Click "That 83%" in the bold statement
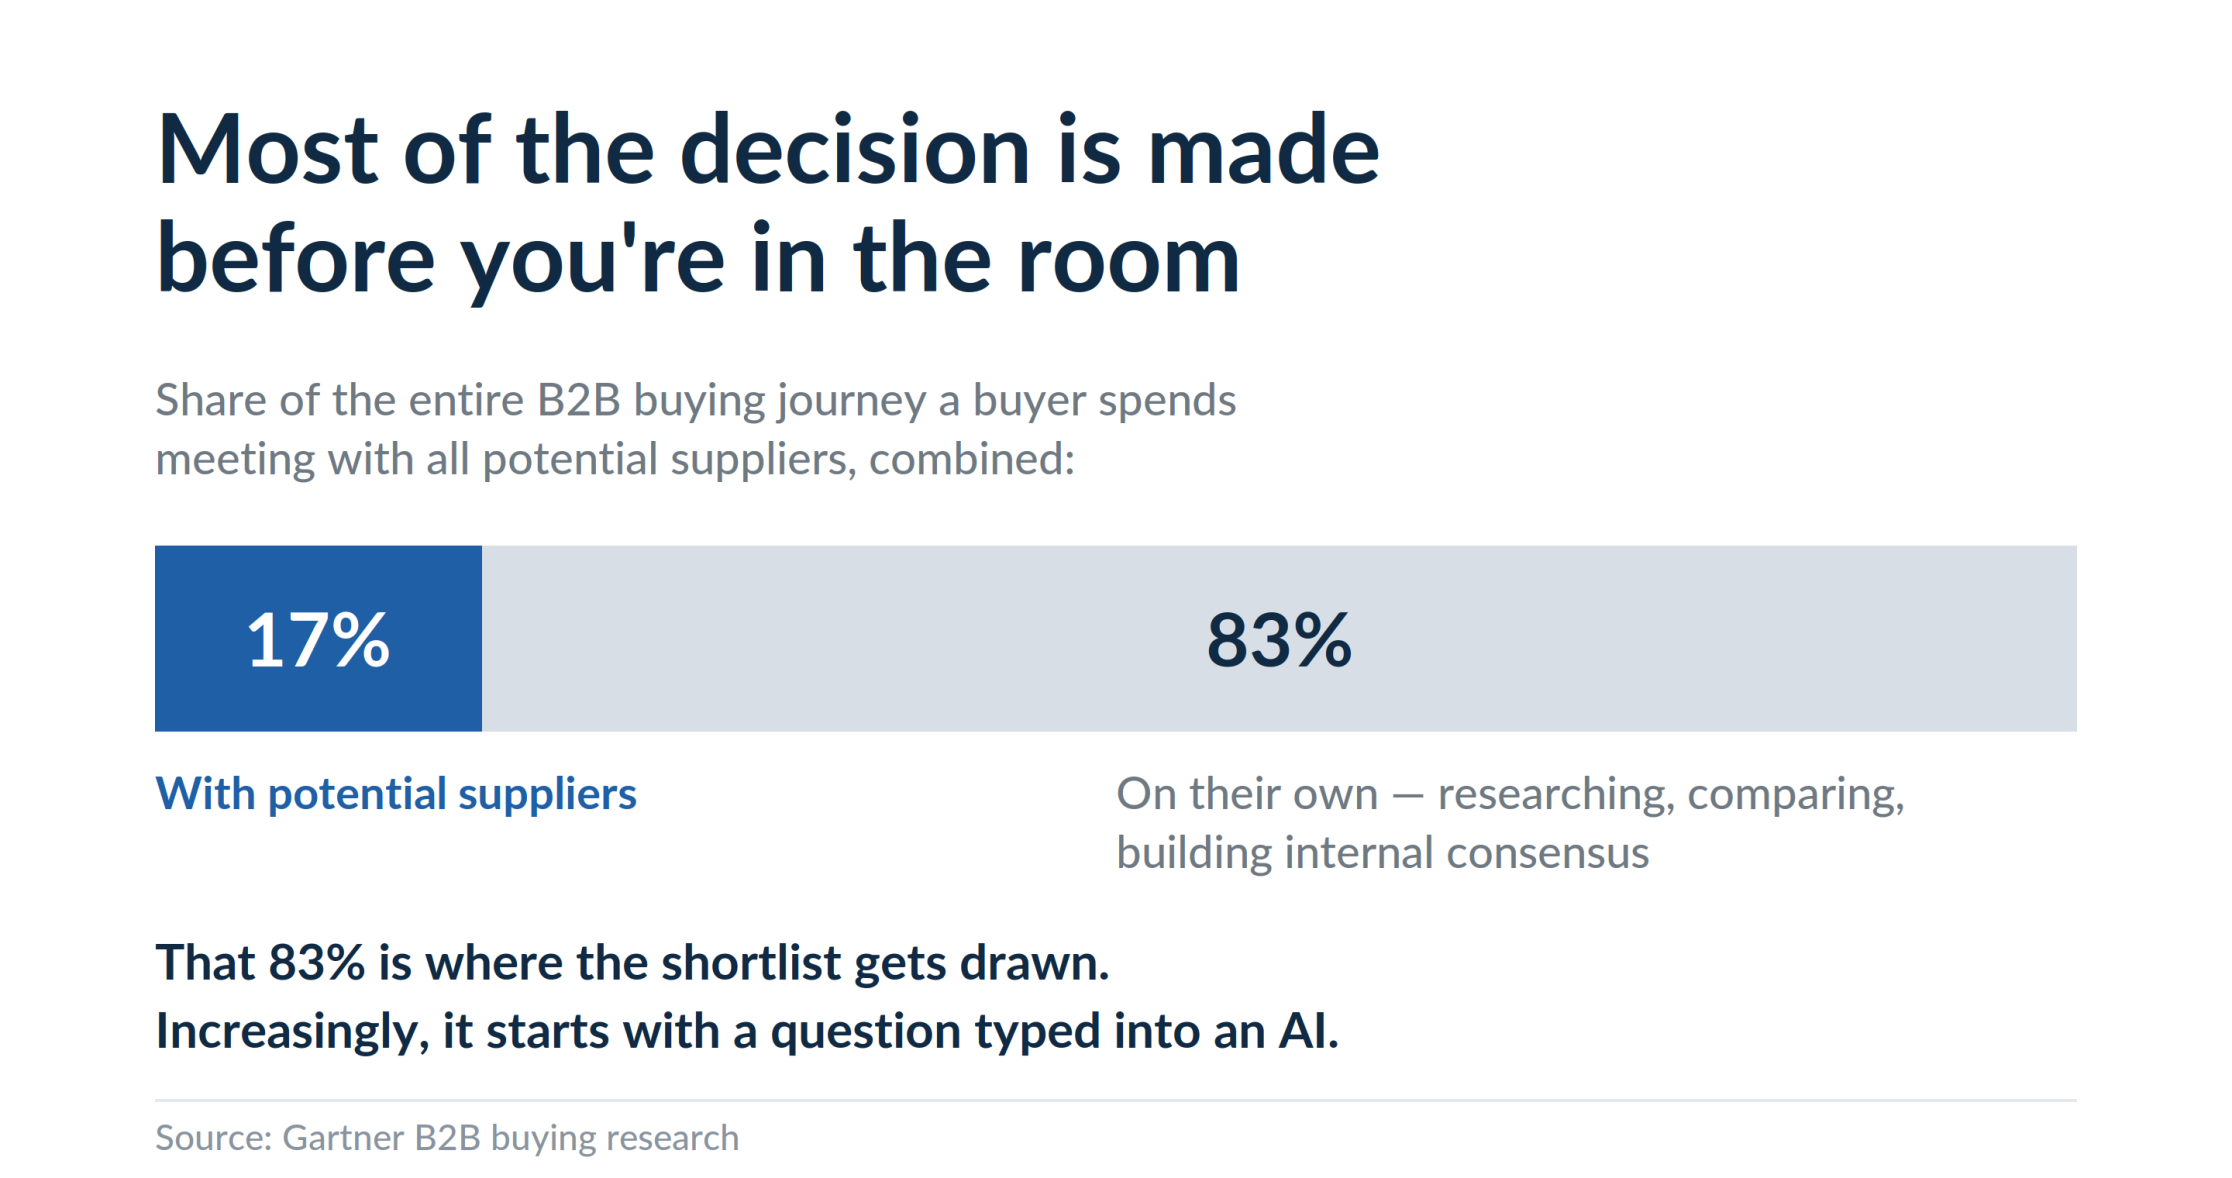2232x1178 pixels. point(260,963)
